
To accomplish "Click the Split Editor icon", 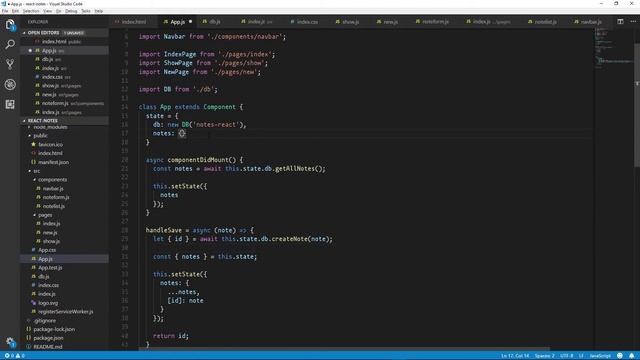I will click(x=620, y=22).
